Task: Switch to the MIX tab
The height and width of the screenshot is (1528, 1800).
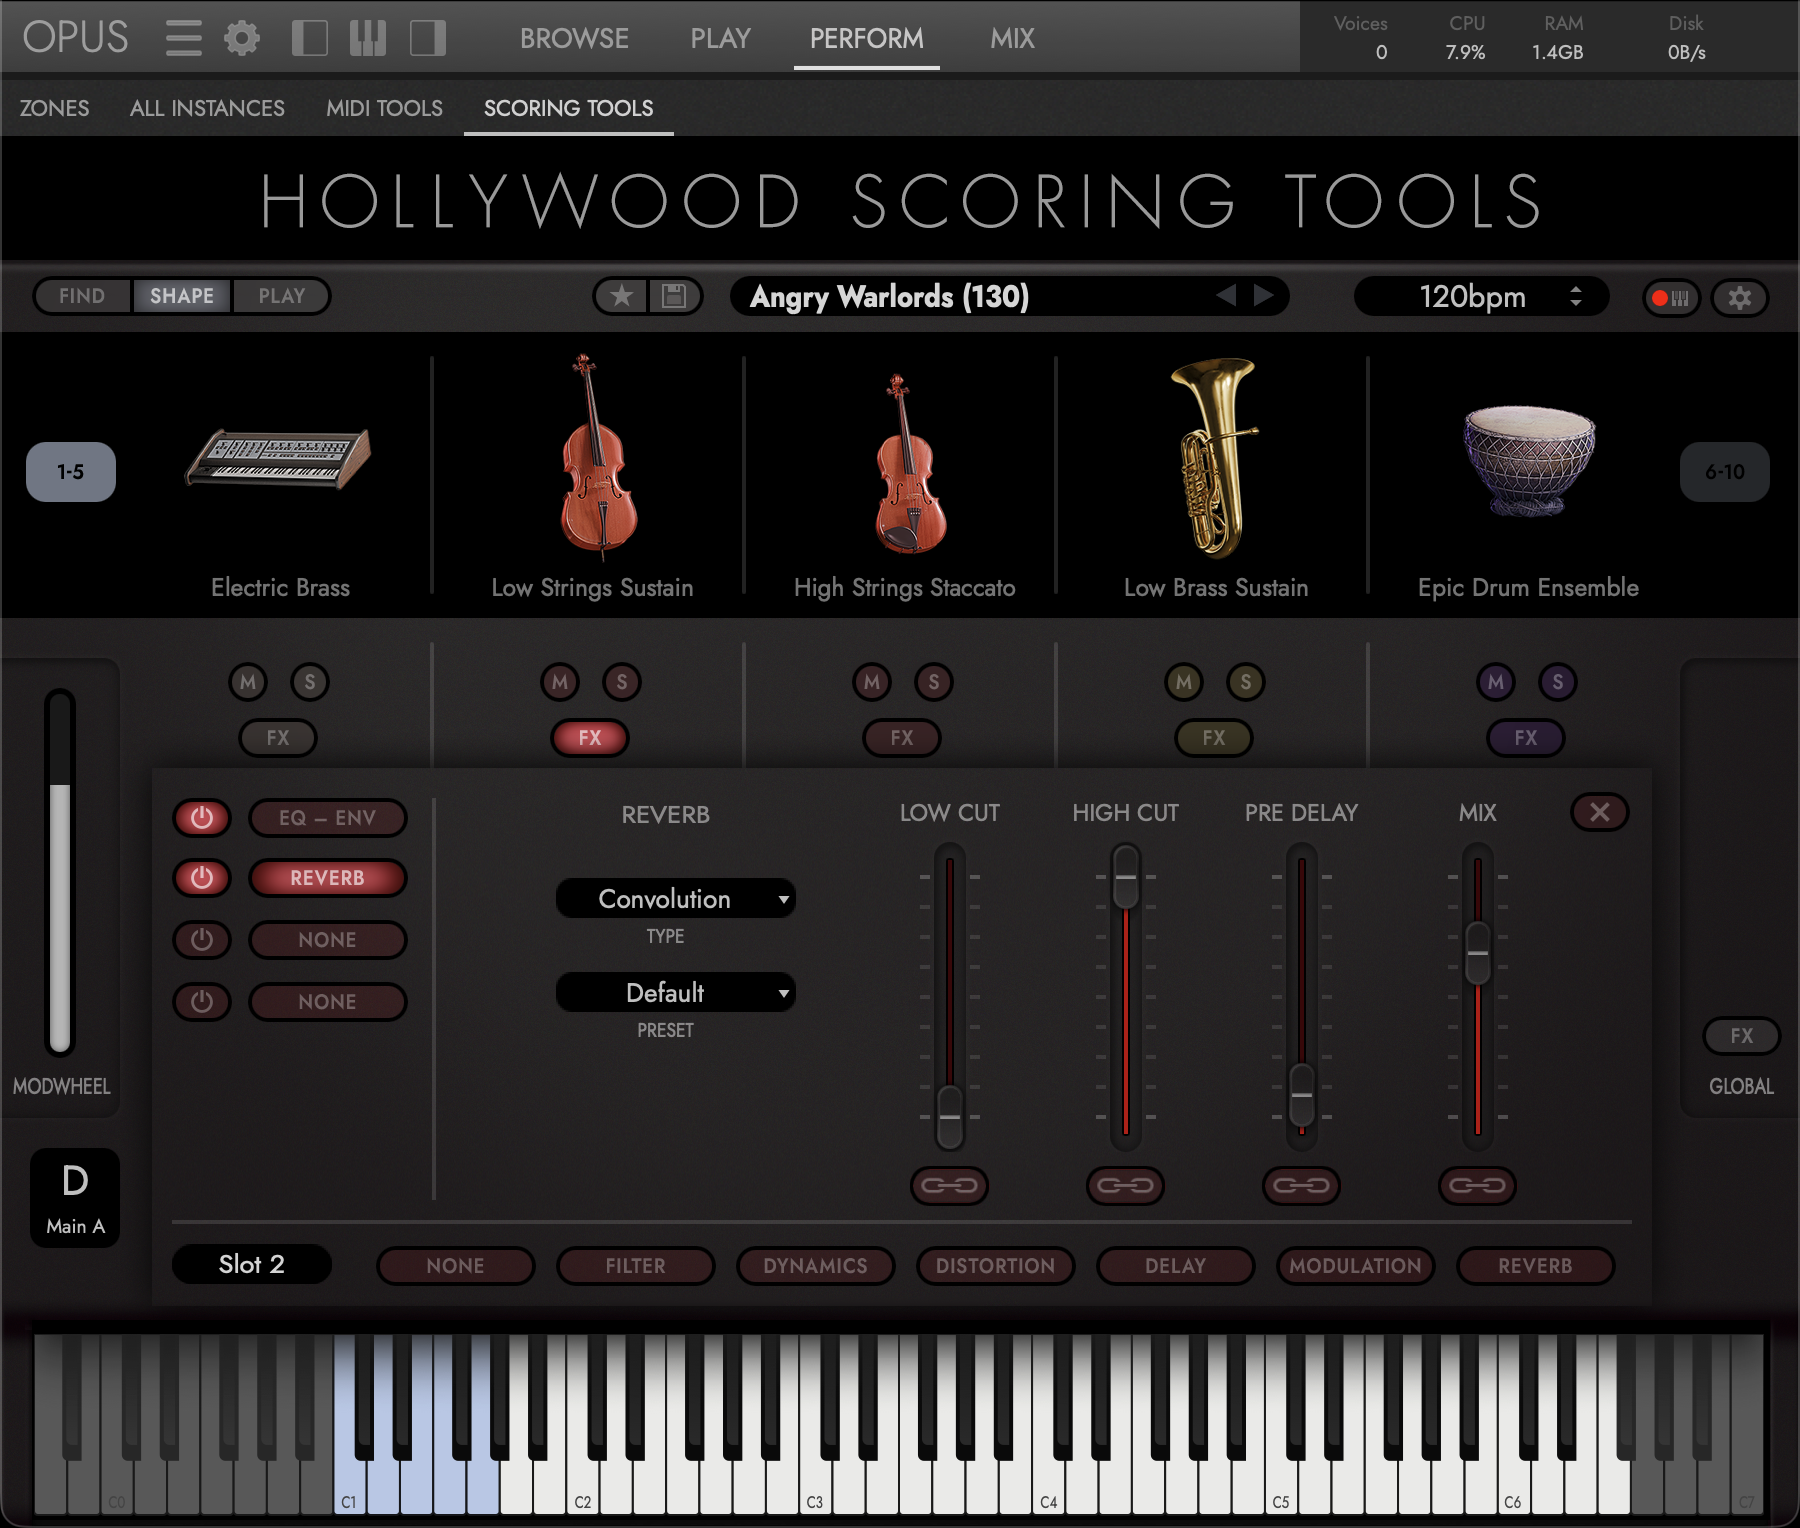Action: 1012,38
